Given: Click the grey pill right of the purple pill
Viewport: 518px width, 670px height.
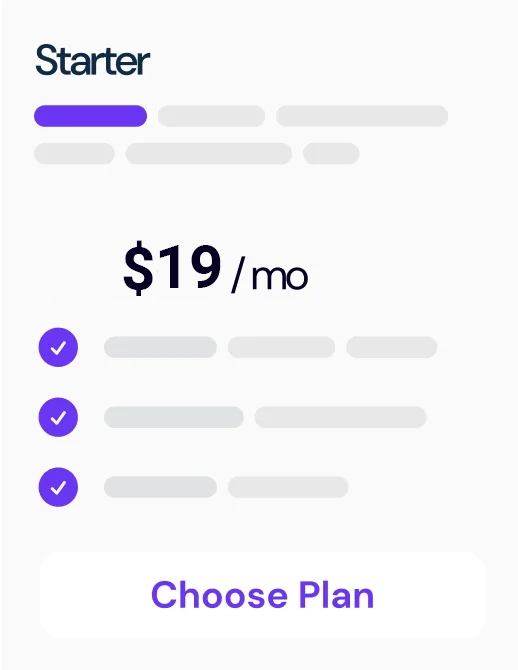Looking at the screenshot, I should [x=212, y=116].
